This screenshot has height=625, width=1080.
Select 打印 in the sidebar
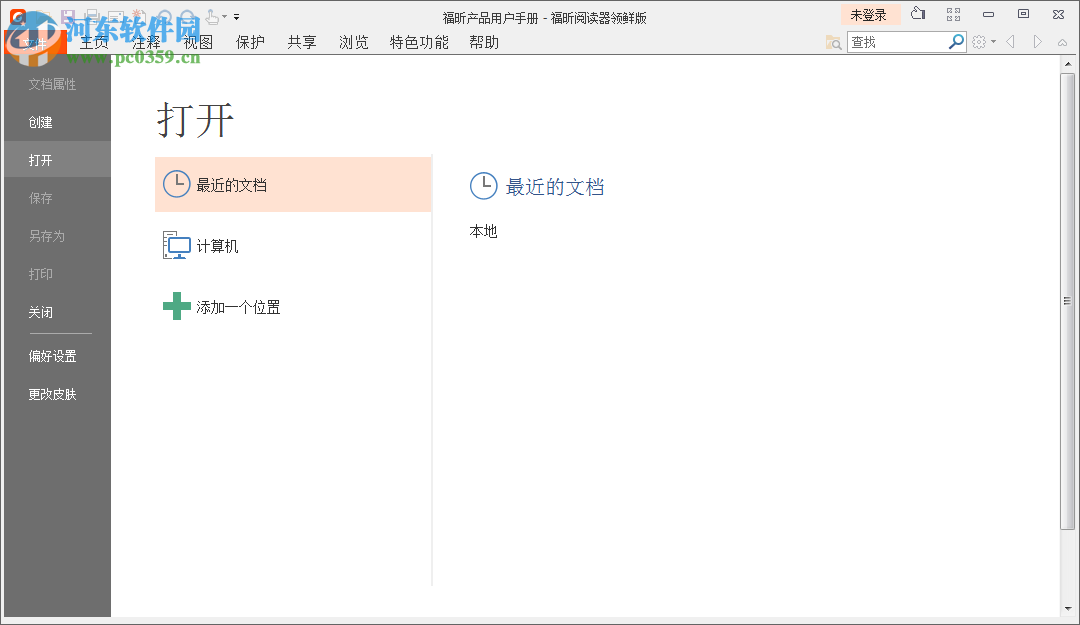click(57, 274)
